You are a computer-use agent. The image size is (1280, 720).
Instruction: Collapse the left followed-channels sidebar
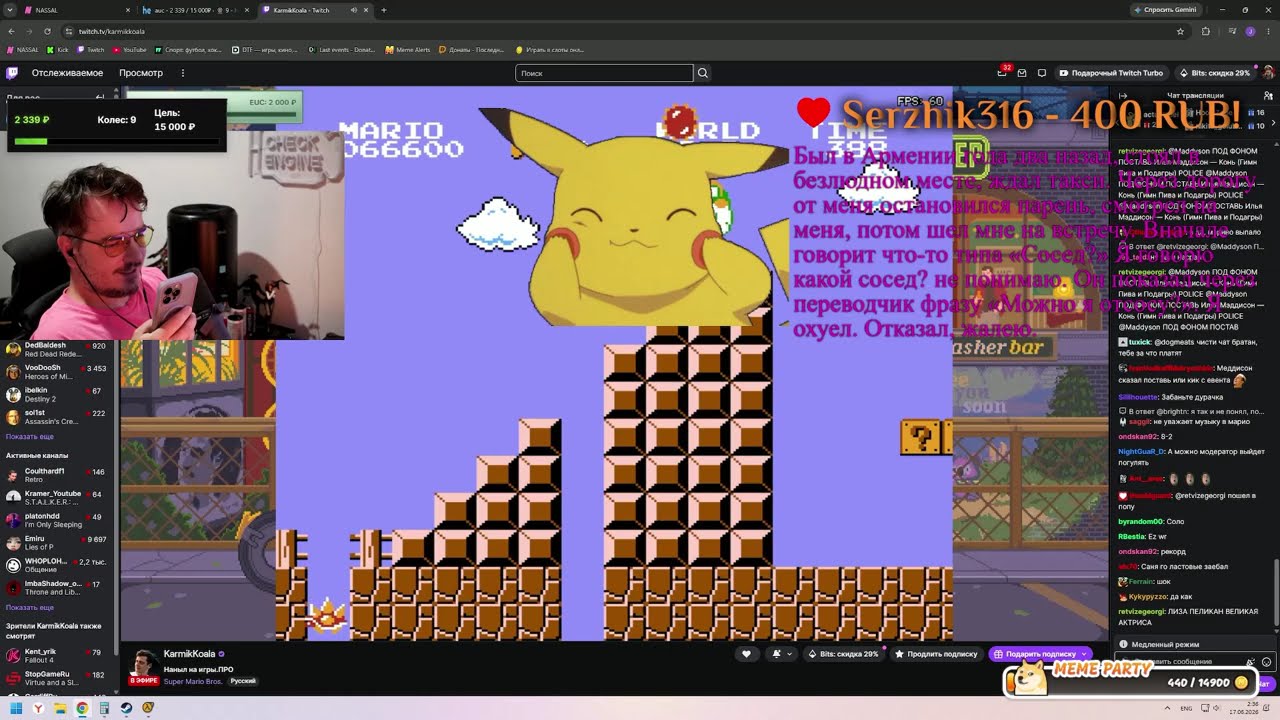(x=100, y=97)
